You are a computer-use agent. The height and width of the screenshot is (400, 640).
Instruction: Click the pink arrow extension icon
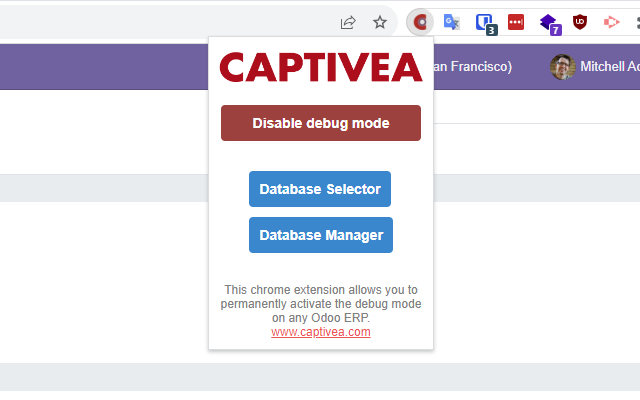[611, 22]
